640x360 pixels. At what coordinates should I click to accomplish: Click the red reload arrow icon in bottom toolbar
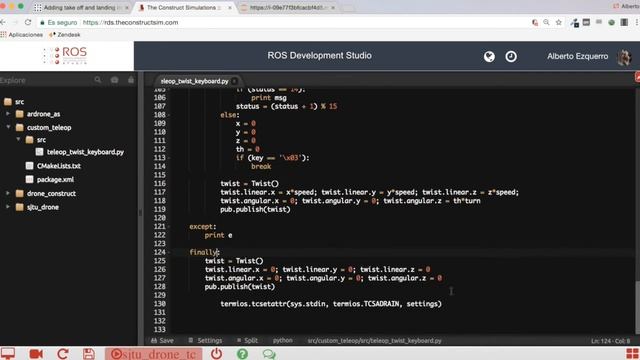tap(62, 354)
